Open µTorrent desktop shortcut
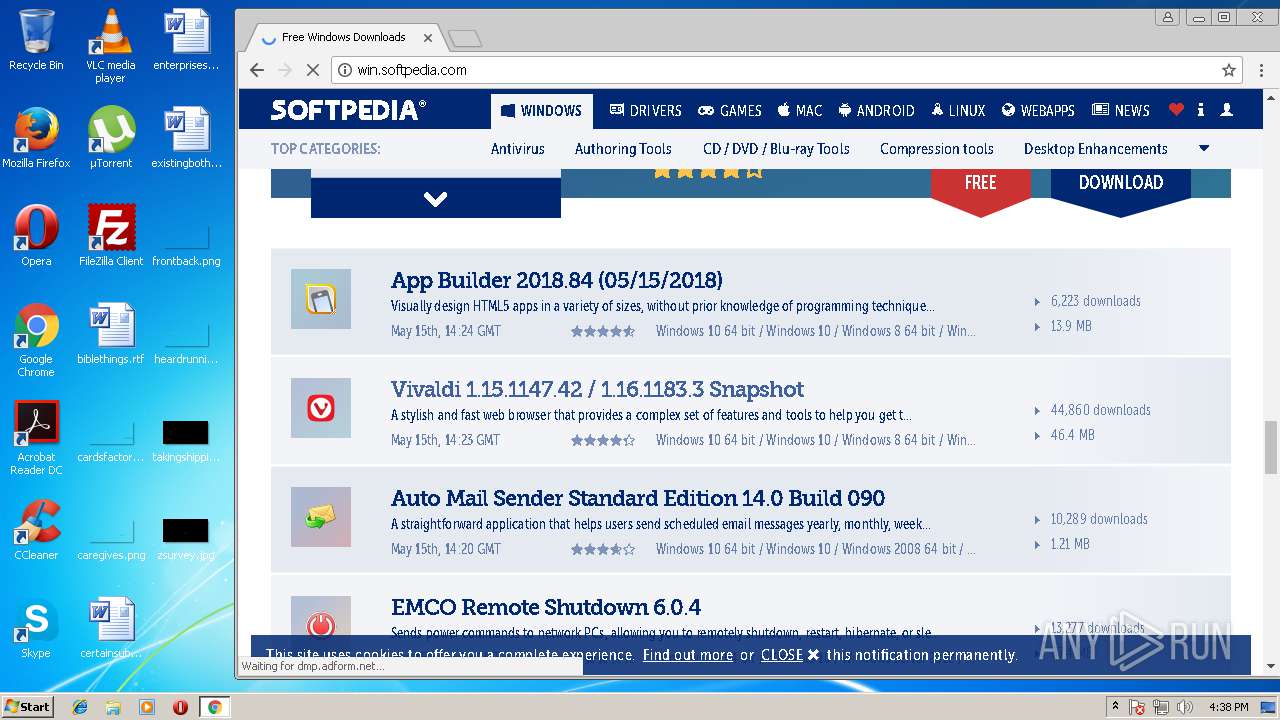 tap(110, 138)
